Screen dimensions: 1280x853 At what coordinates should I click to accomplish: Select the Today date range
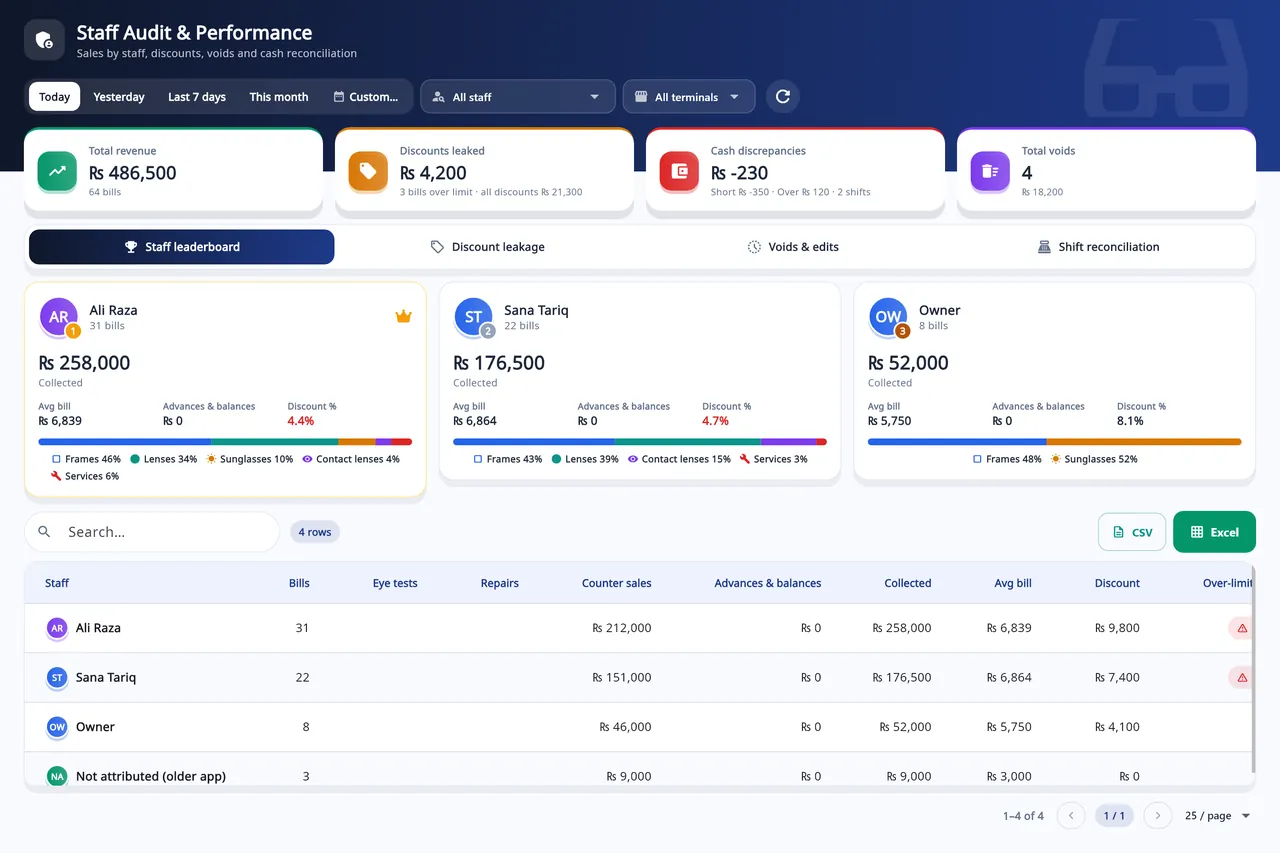point(55,97)
